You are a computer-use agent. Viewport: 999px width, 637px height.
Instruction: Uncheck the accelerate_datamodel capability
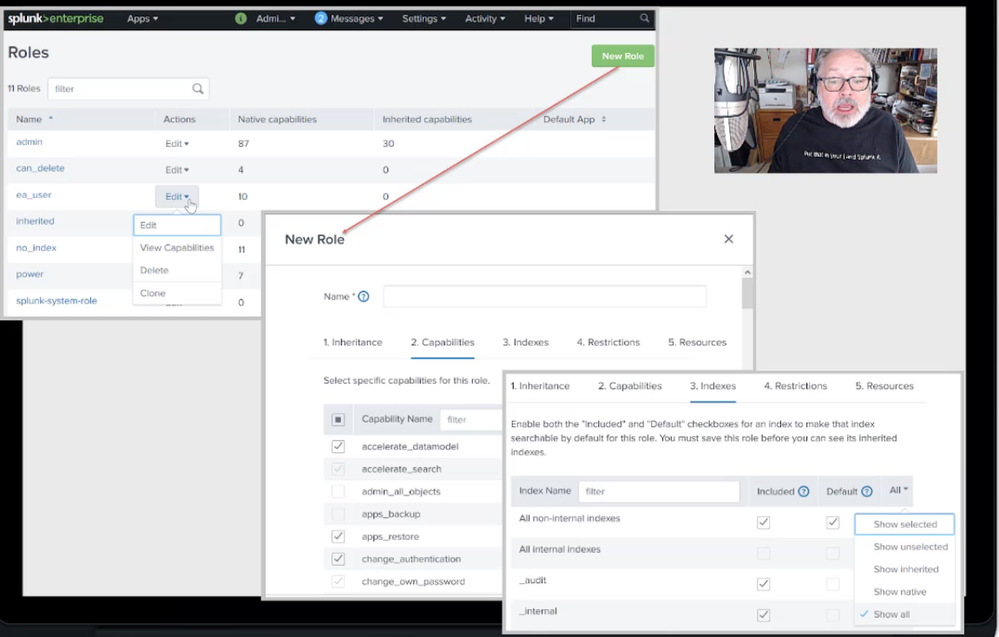(338, 447)
